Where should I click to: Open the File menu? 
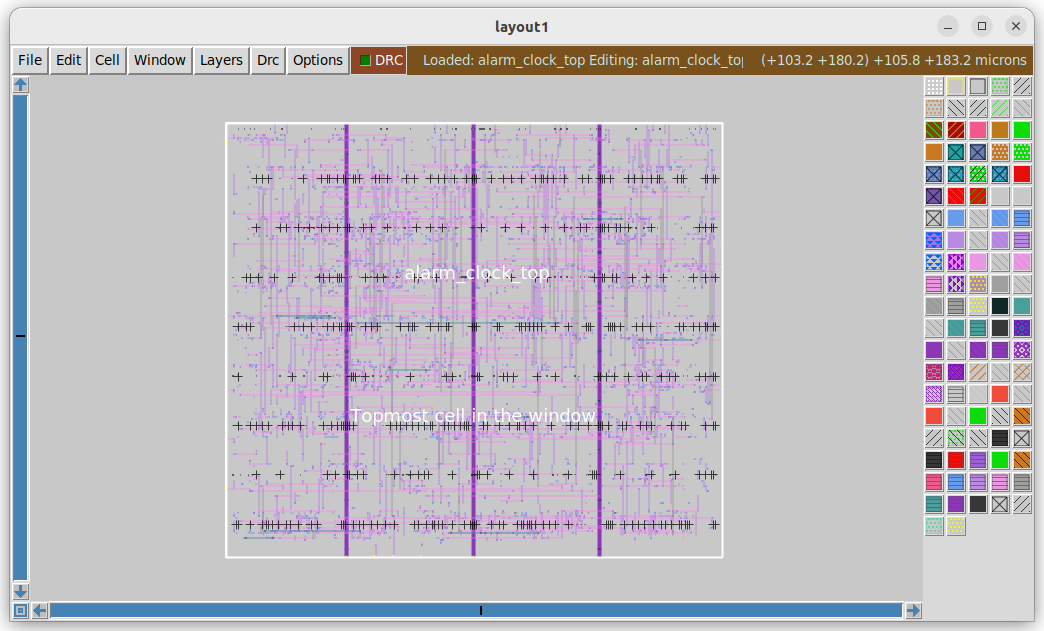click(29, 60)
